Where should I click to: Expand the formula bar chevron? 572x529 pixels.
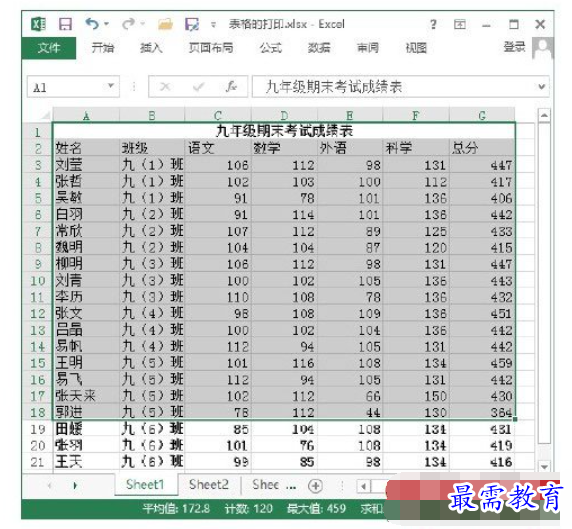coord(542,87)
